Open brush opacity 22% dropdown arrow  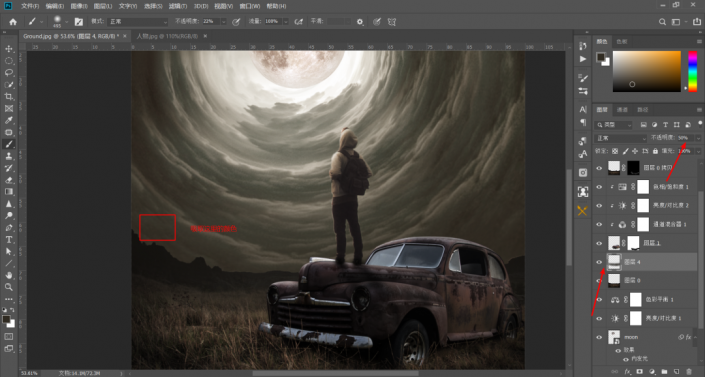click(223, 22)
